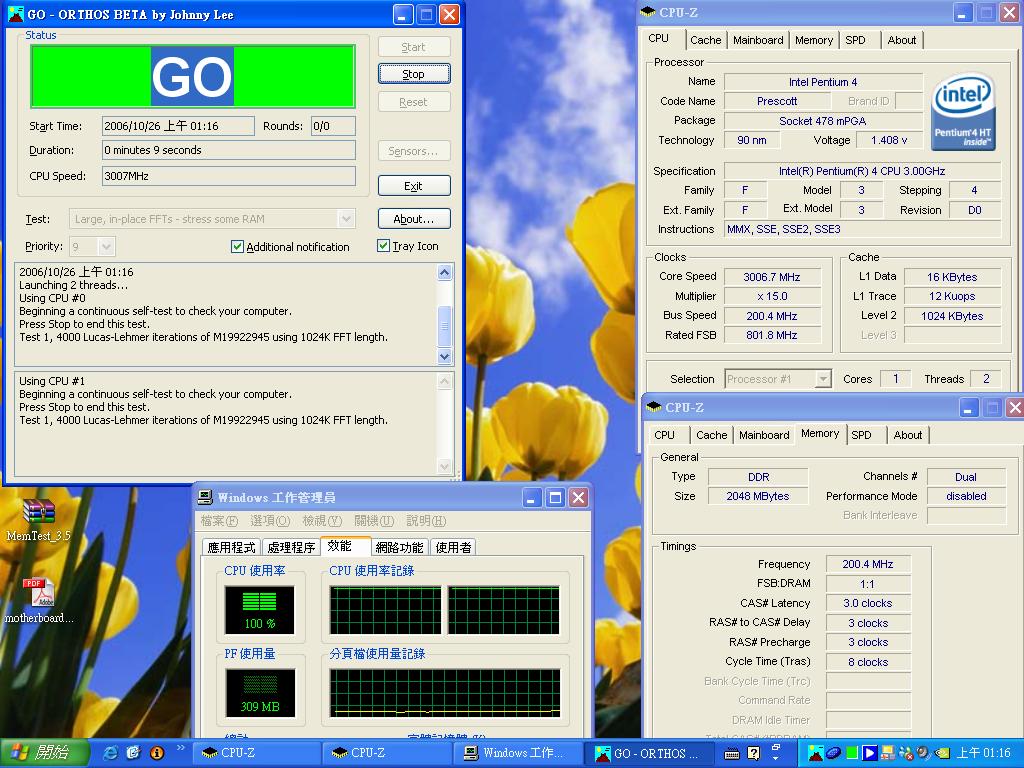Click the Core Speed value 3006.7 MHz

pos(772,277)
